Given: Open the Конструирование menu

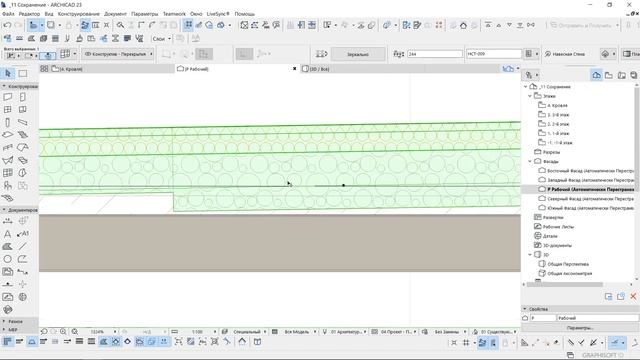Looking at the screenshot, I should coord(79,14).
